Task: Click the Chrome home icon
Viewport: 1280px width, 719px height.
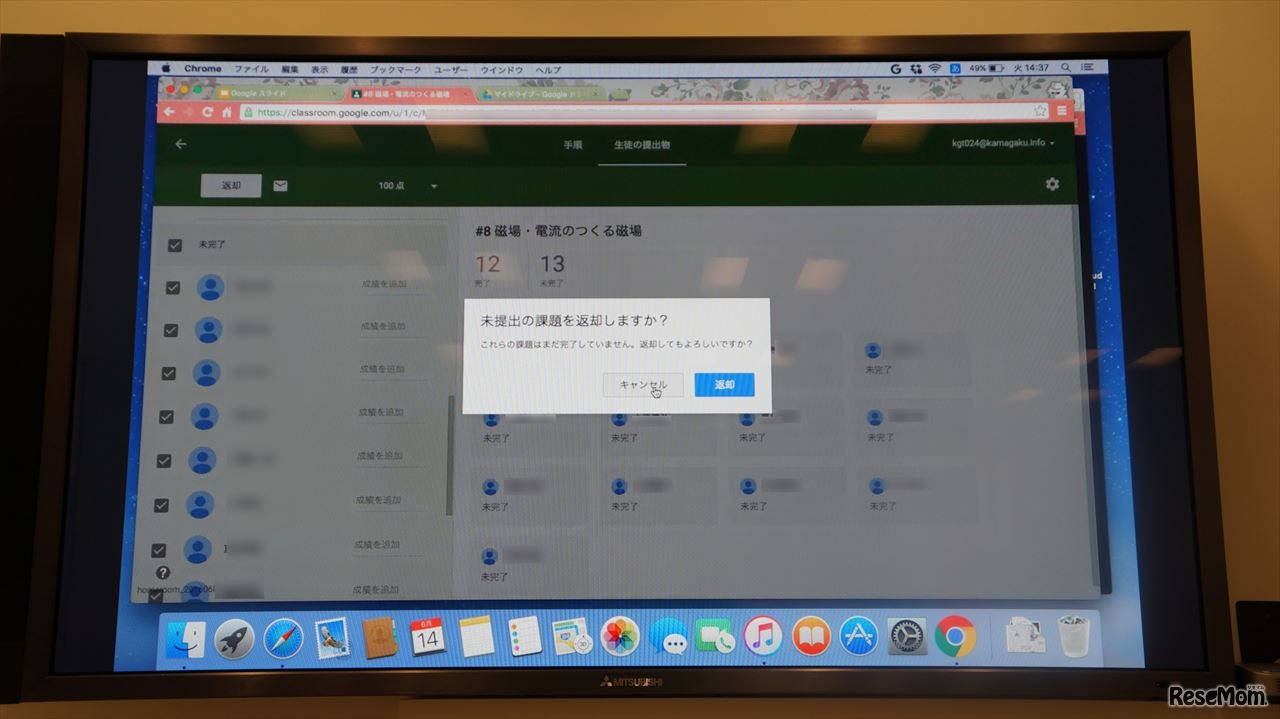Action: tap(227, 112)
